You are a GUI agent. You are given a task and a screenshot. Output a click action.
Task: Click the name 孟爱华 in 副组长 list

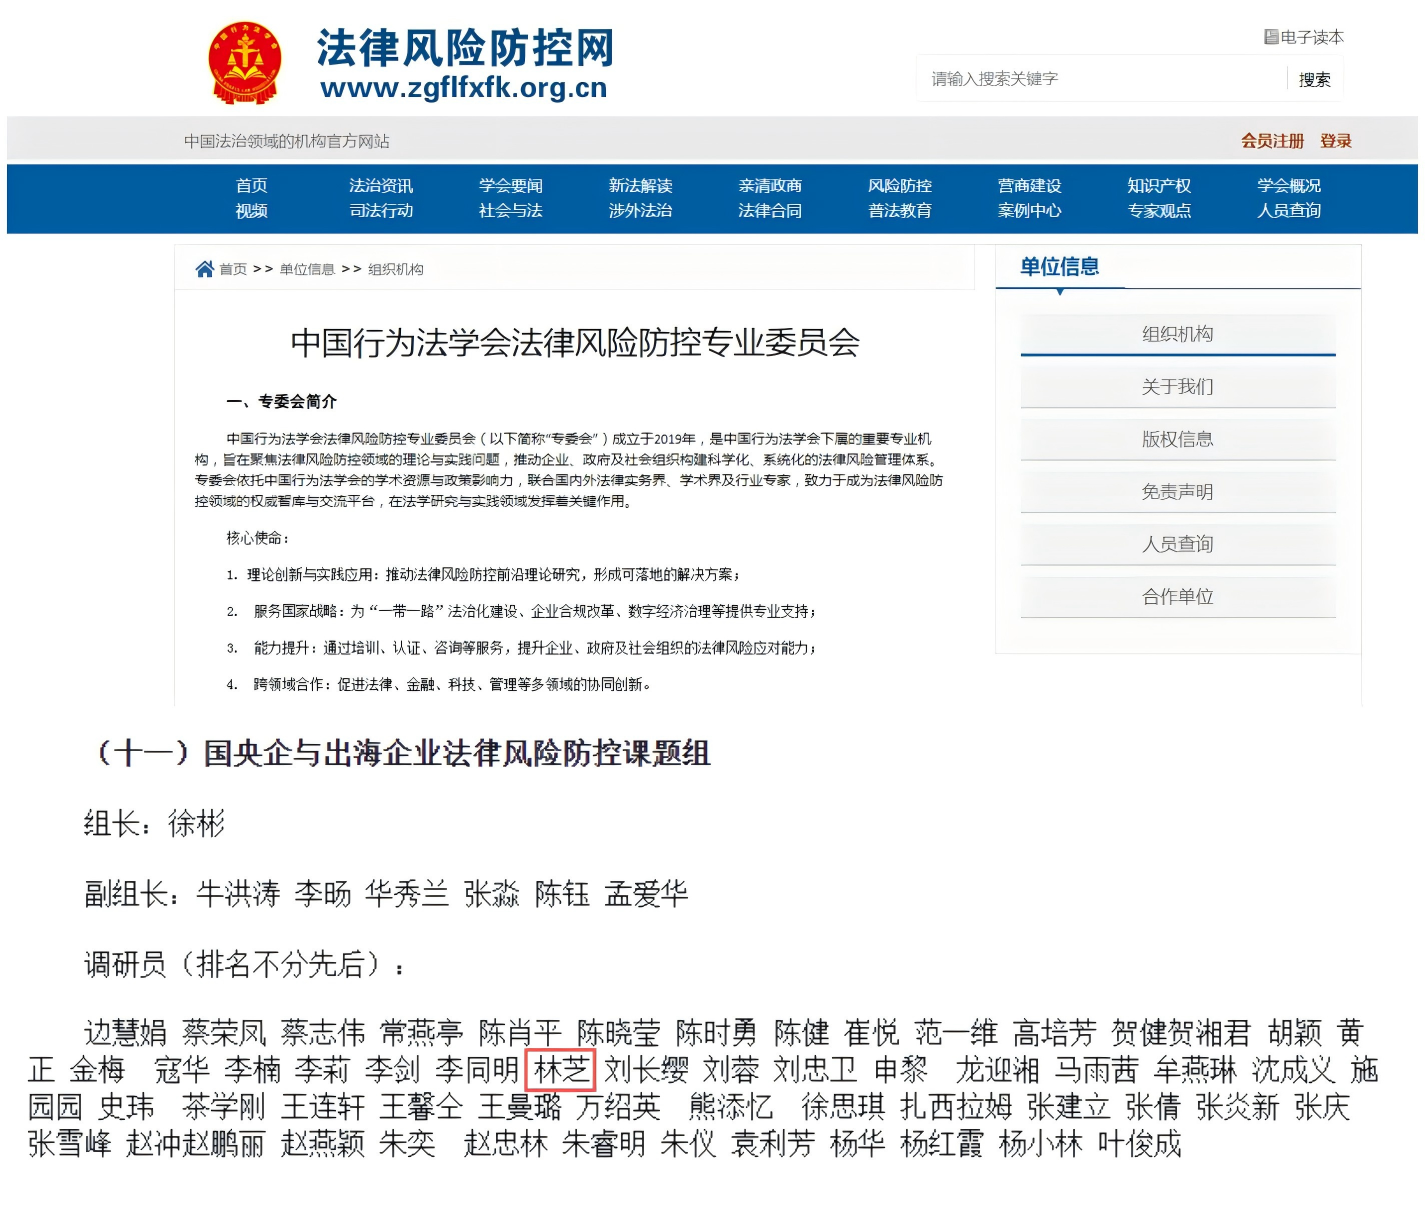646,894
